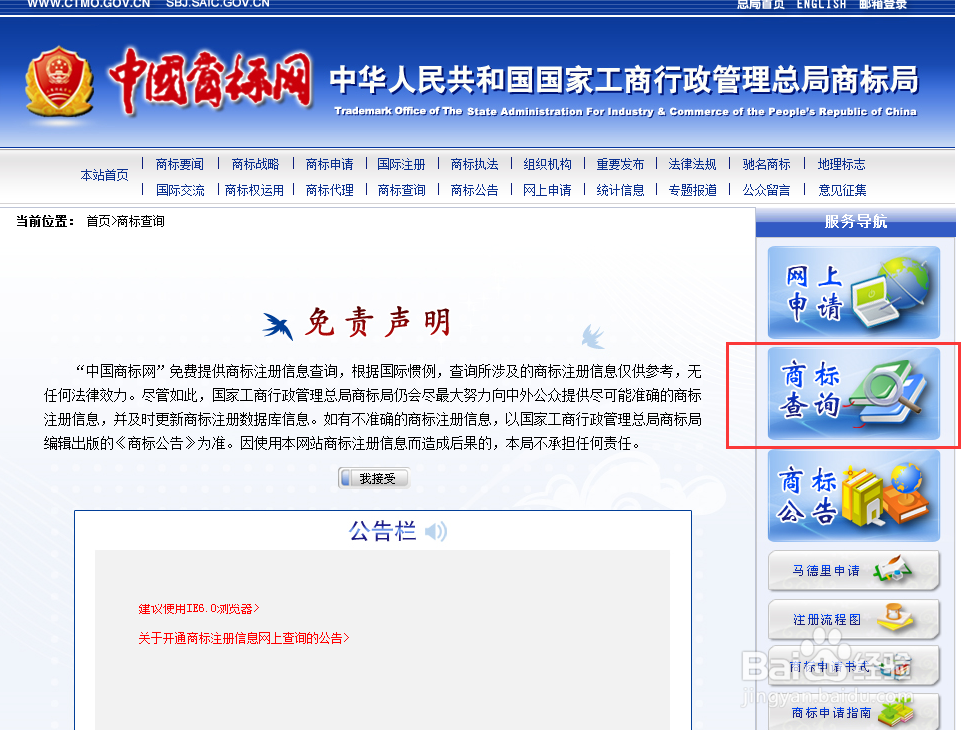Open 关于开通商标注册信息网上查询的公告 link
The image size is (966, 730).
pos(244,638)
